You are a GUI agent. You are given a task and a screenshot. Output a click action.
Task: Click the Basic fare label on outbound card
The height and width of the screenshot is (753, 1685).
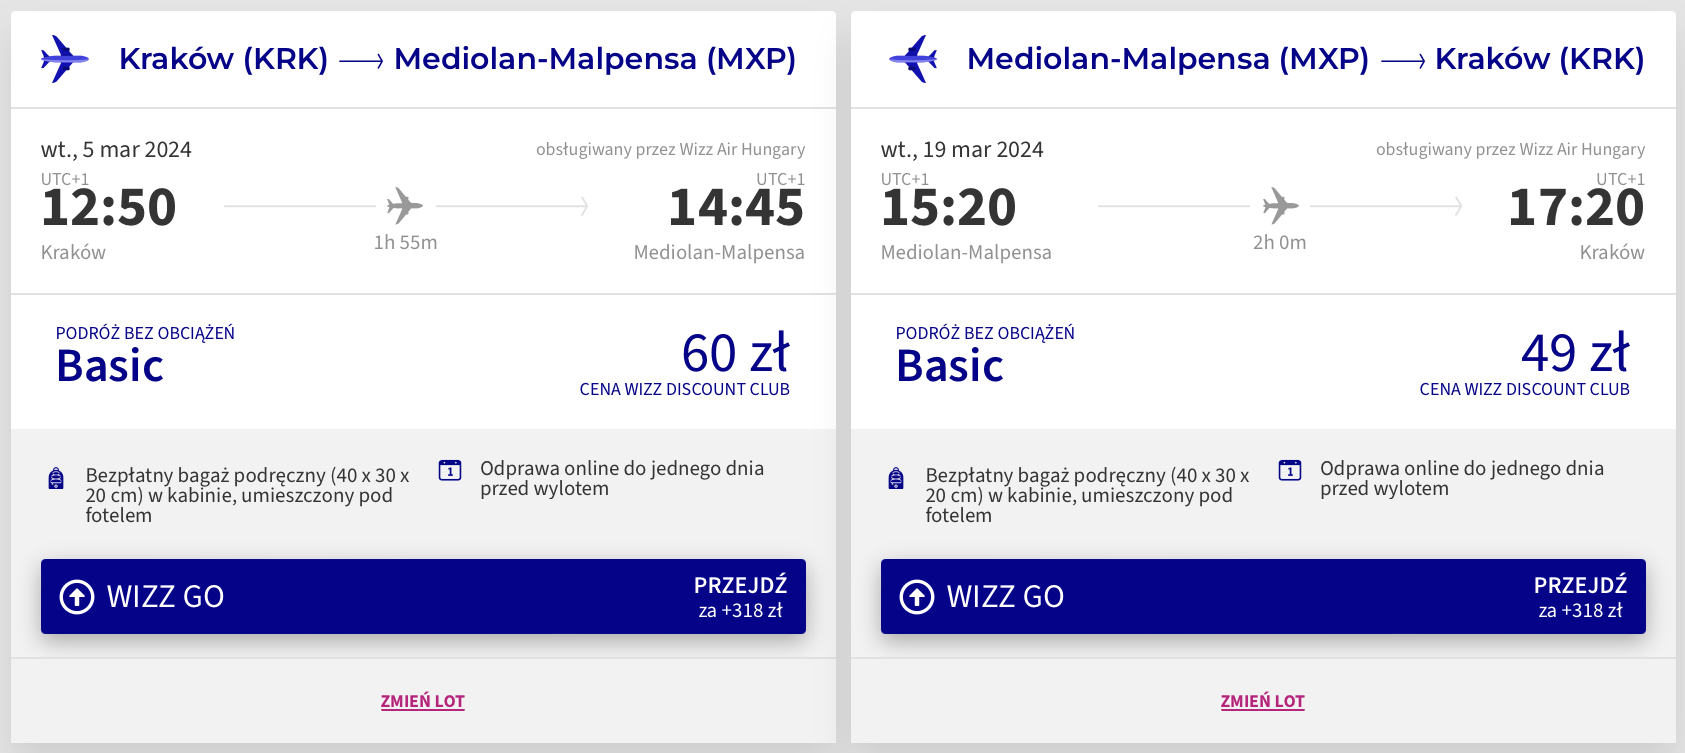pos(110,366)
